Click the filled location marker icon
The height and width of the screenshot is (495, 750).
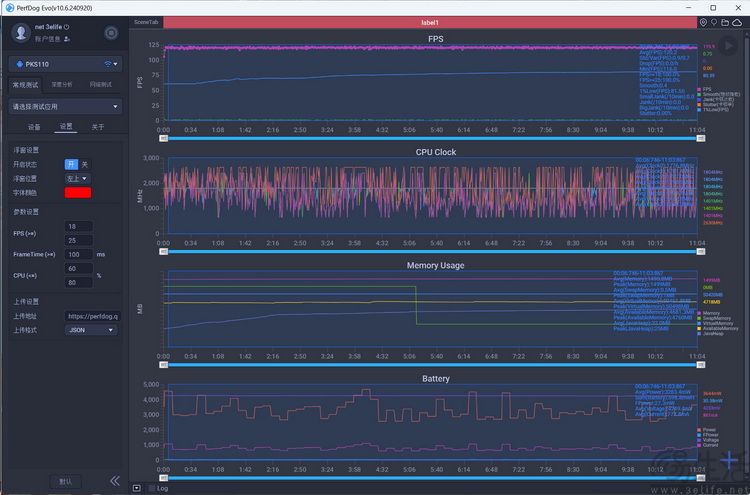pyautogui.click(x=703, y=22)
